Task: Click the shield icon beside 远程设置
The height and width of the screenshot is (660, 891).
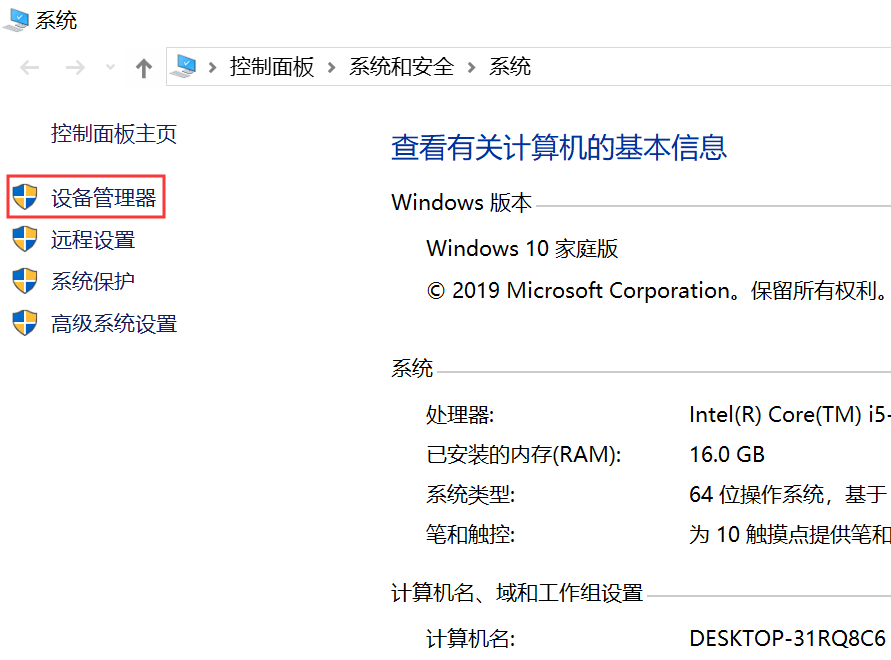Action: [x=25, y=240]
